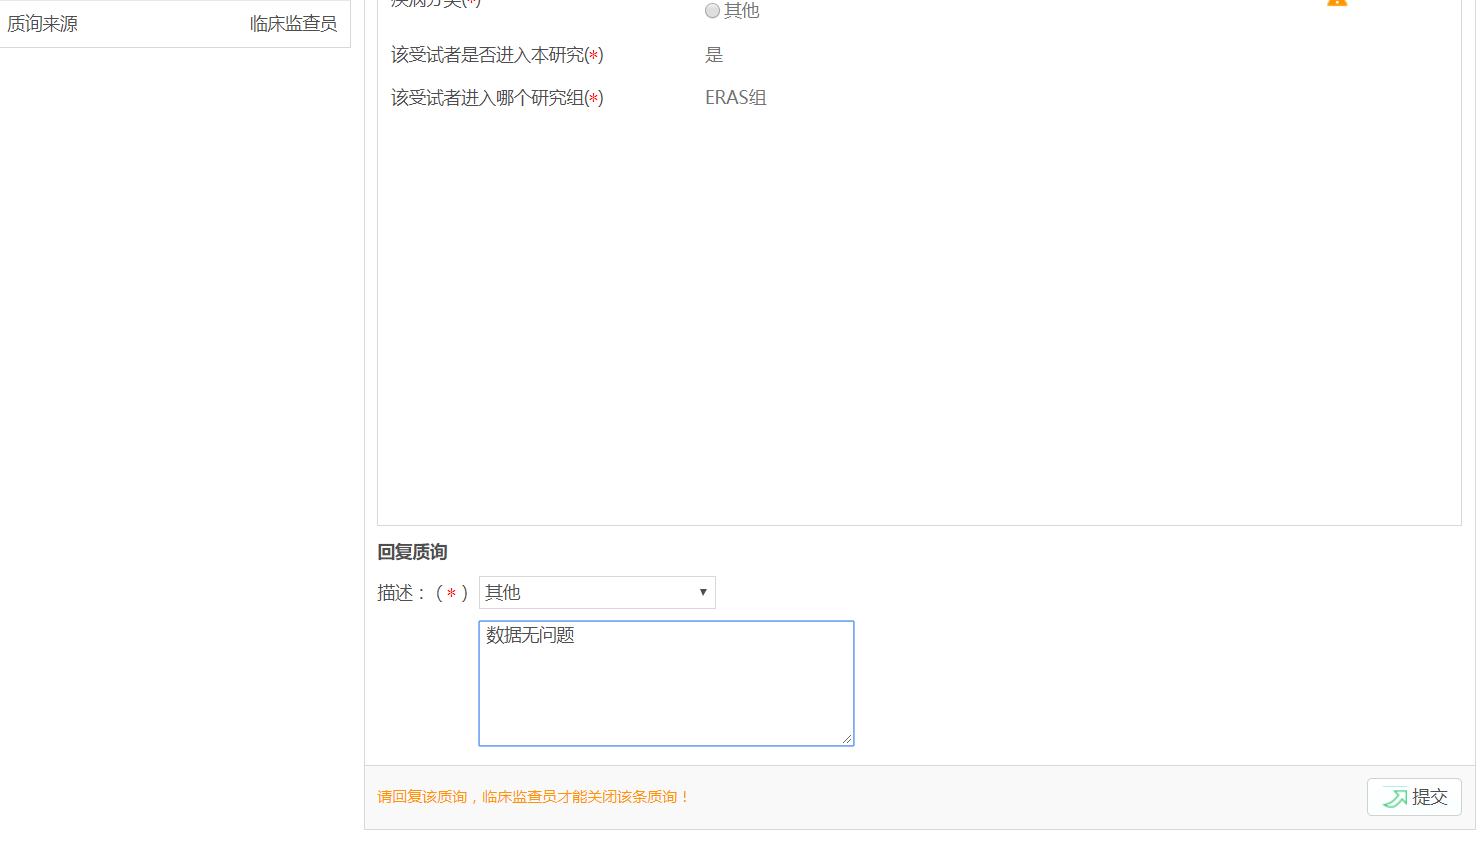Click the text area resize handle
The image size is (1478, 844).
[x=846, y=738]
